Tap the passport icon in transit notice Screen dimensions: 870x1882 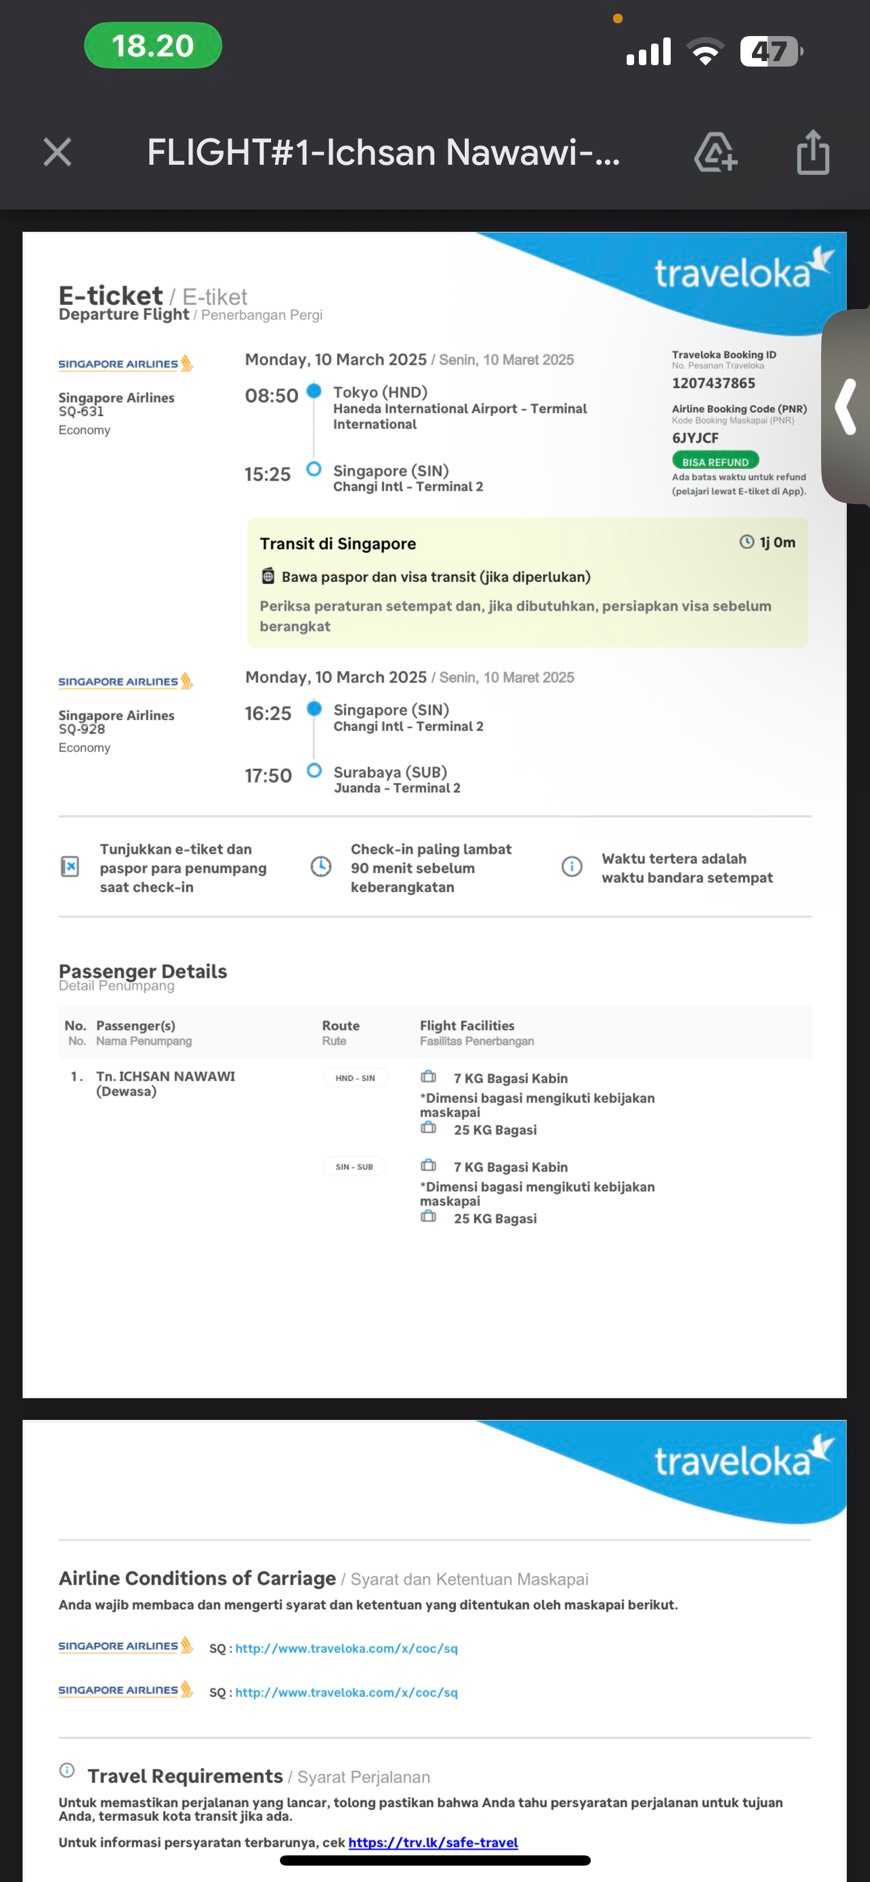pyautogui.click(x=268, y=576)
